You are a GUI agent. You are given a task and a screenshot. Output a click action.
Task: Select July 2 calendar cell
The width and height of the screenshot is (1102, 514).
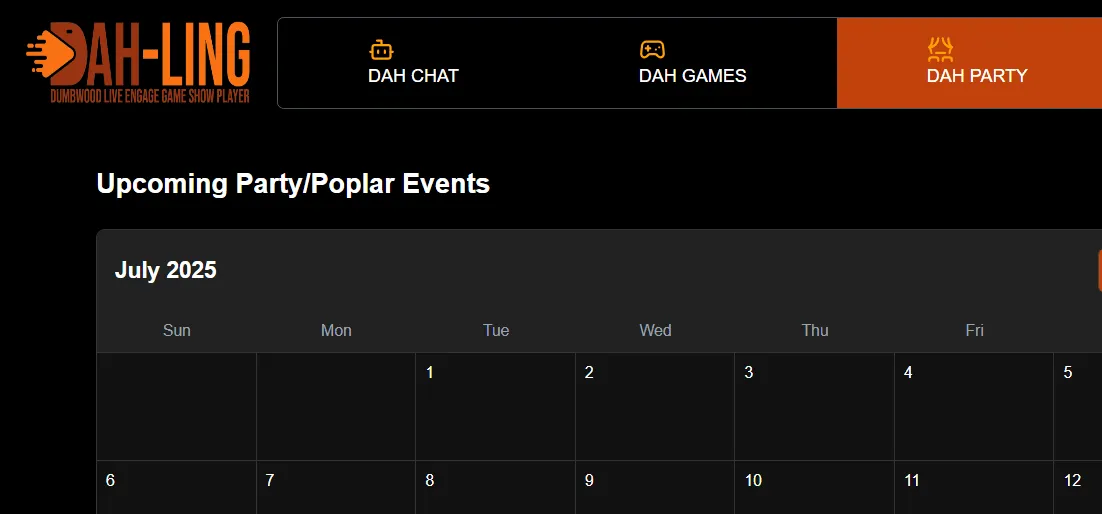(x=655, y=406)
